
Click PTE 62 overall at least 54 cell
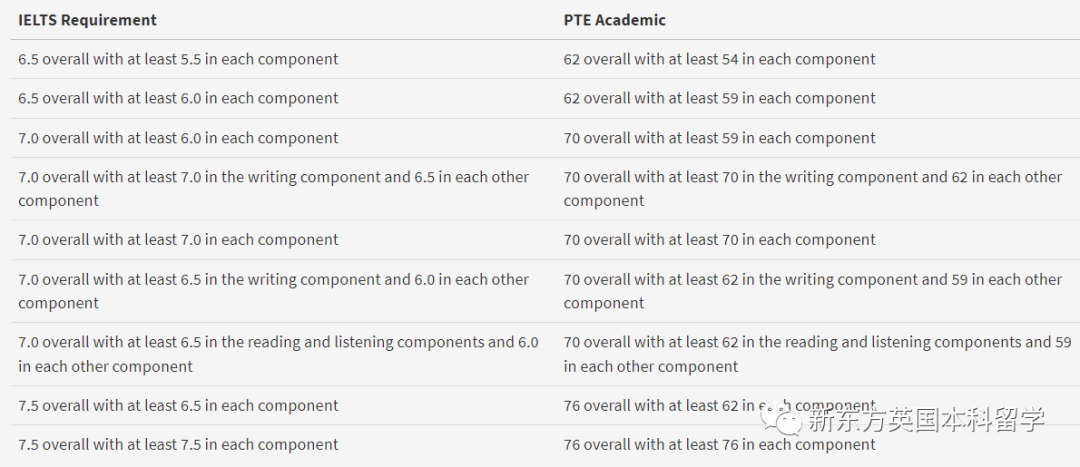[720, 59]
